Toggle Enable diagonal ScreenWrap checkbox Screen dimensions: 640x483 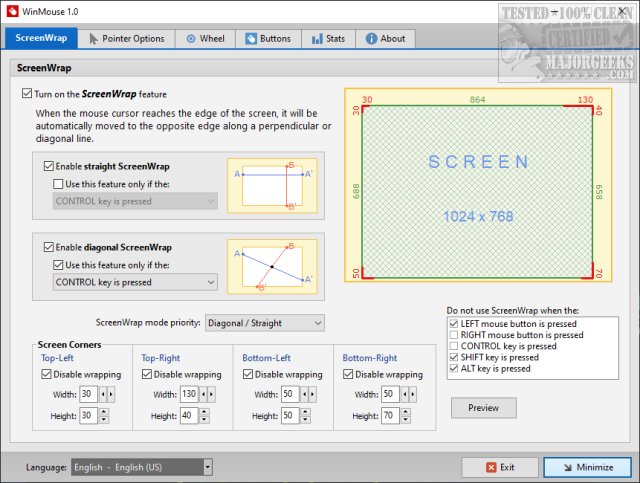point(49,247)
